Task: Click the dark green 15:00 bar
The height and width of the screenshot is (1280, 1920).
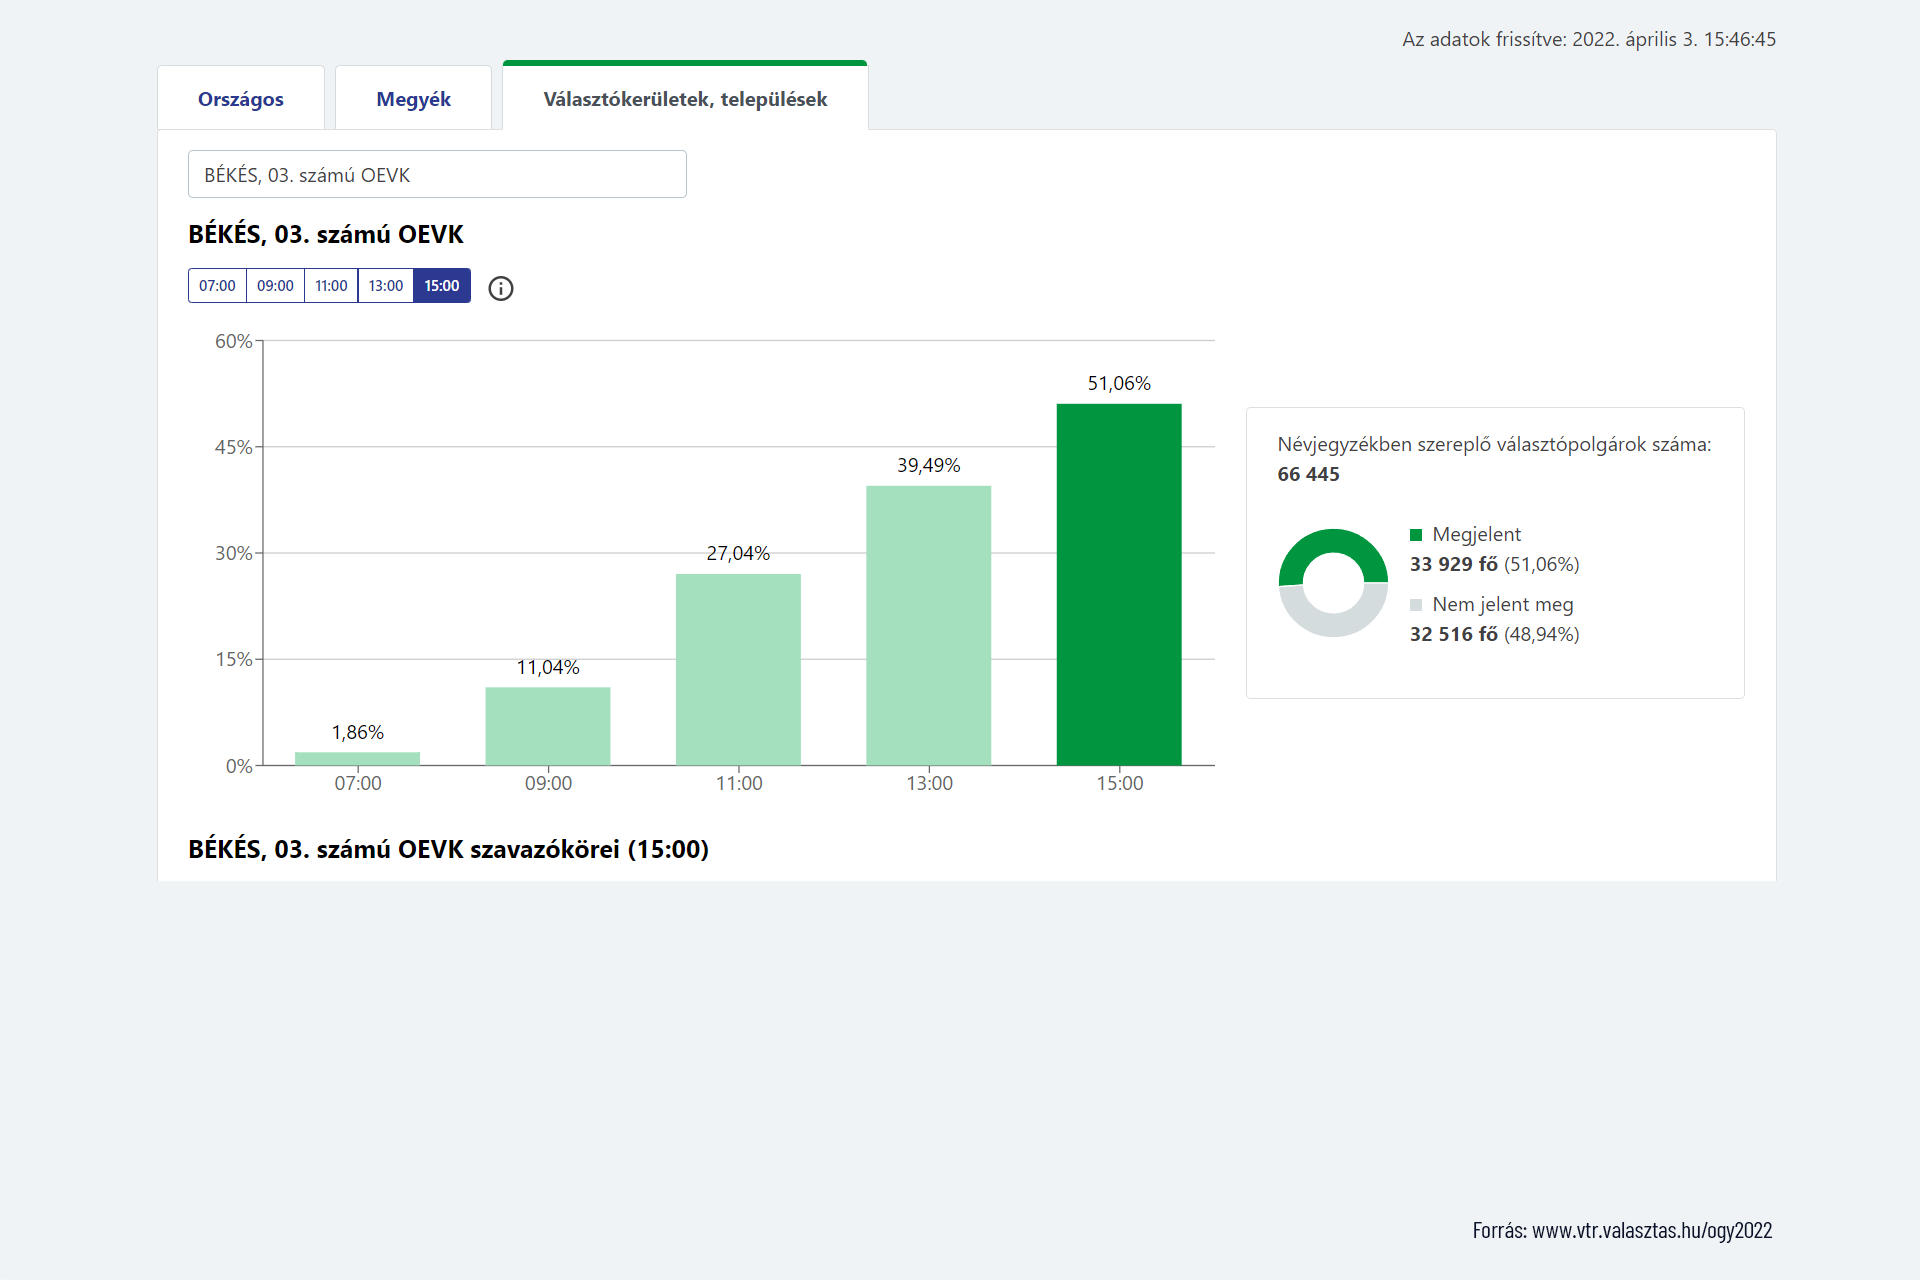Action: [1118, 585]
